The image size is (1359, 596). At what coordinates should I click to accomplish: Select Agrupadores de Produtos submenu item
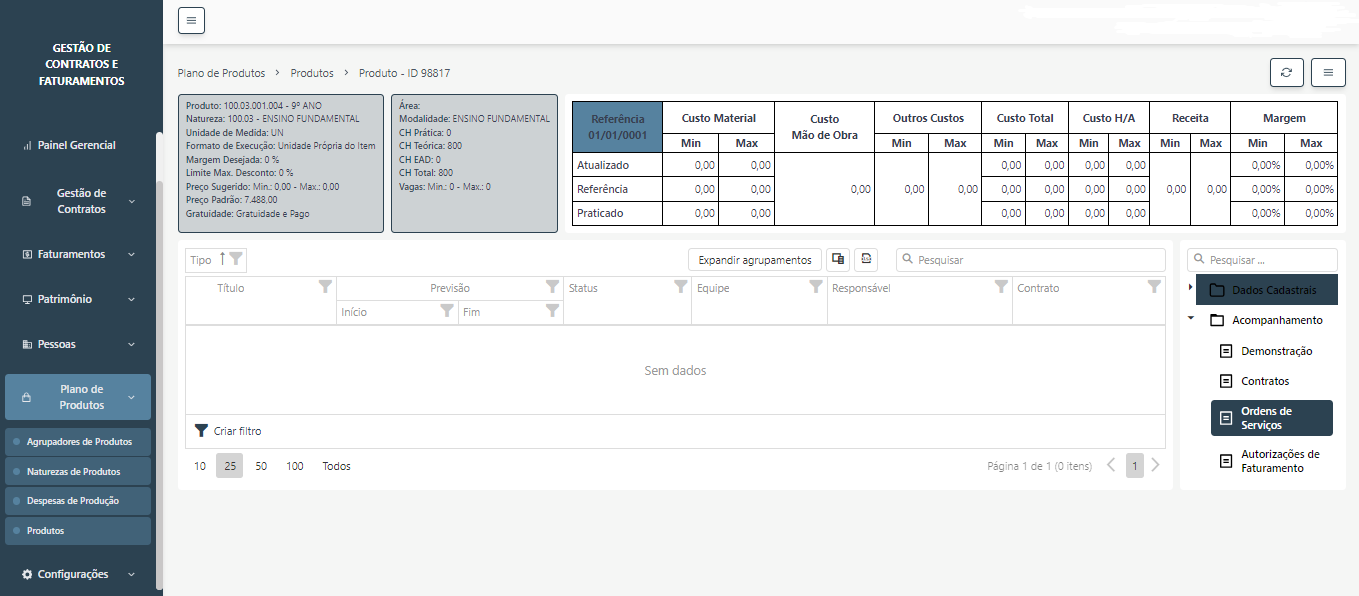[79, 441]
